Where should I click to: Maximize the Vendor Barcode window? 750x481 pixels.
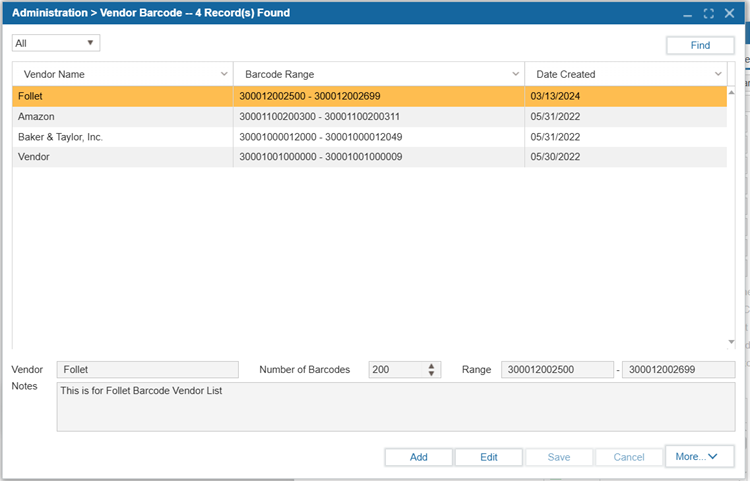click(x=708, y=14)
